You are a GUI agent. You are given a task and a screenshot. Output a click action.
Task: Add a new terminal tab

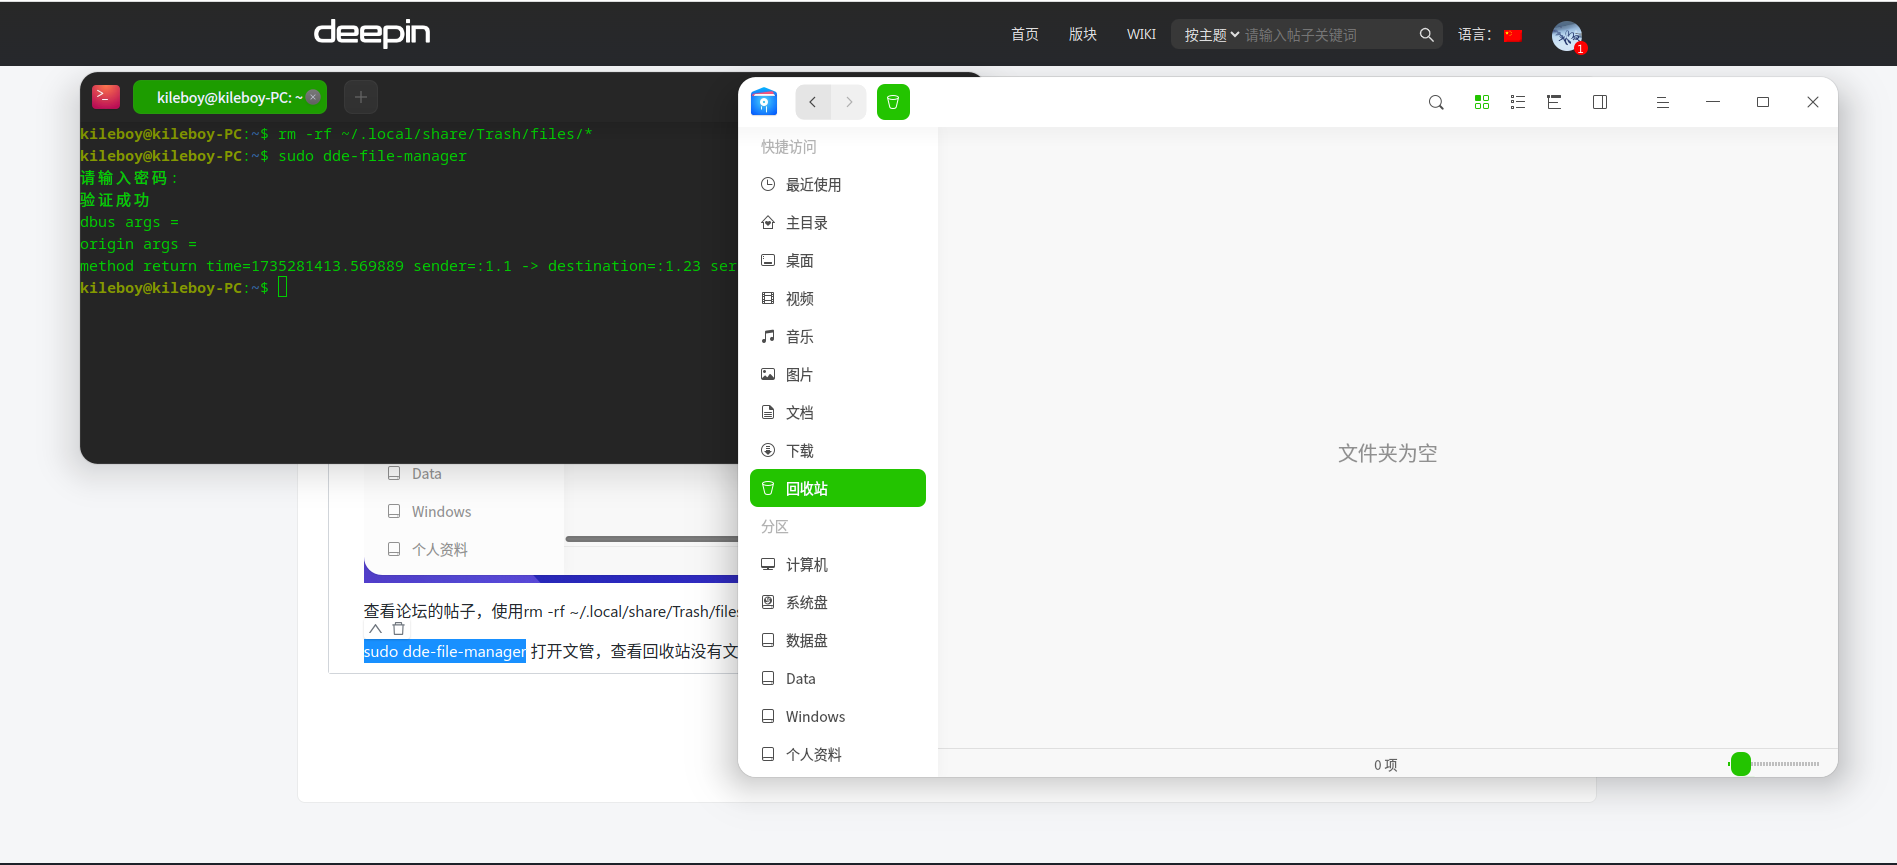tap(361, 97)
